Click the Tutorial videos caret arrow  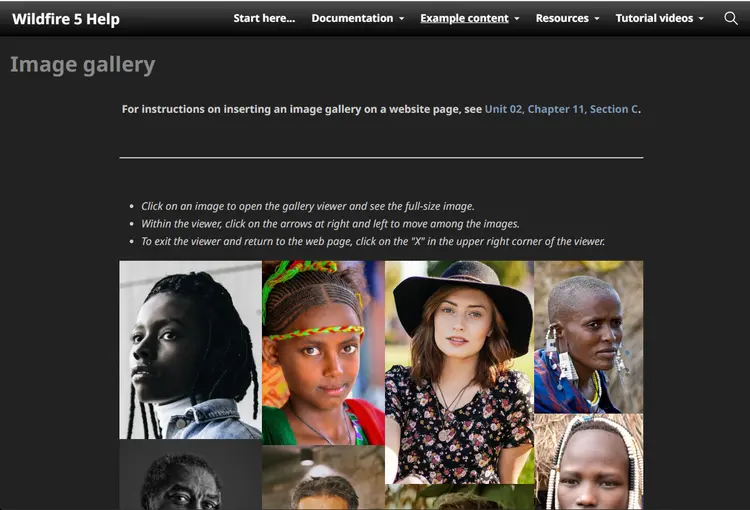coord(701,19)
